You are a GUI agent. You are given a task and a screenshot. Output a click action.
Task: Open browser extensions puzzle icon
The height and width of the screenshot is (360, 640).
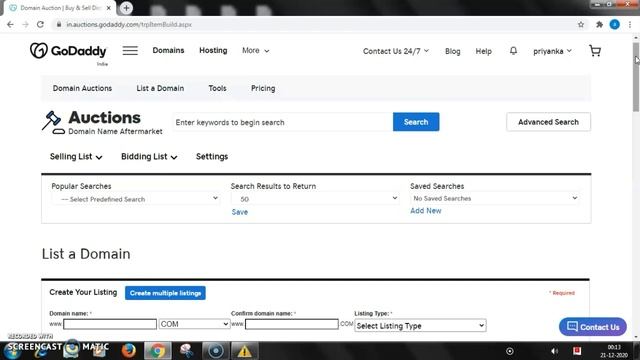[599, 24]
